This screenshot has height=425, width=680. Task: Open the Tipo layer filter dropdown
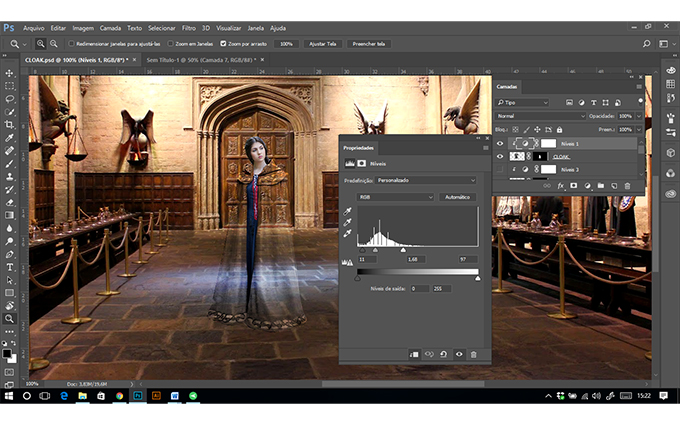[523, 102]
